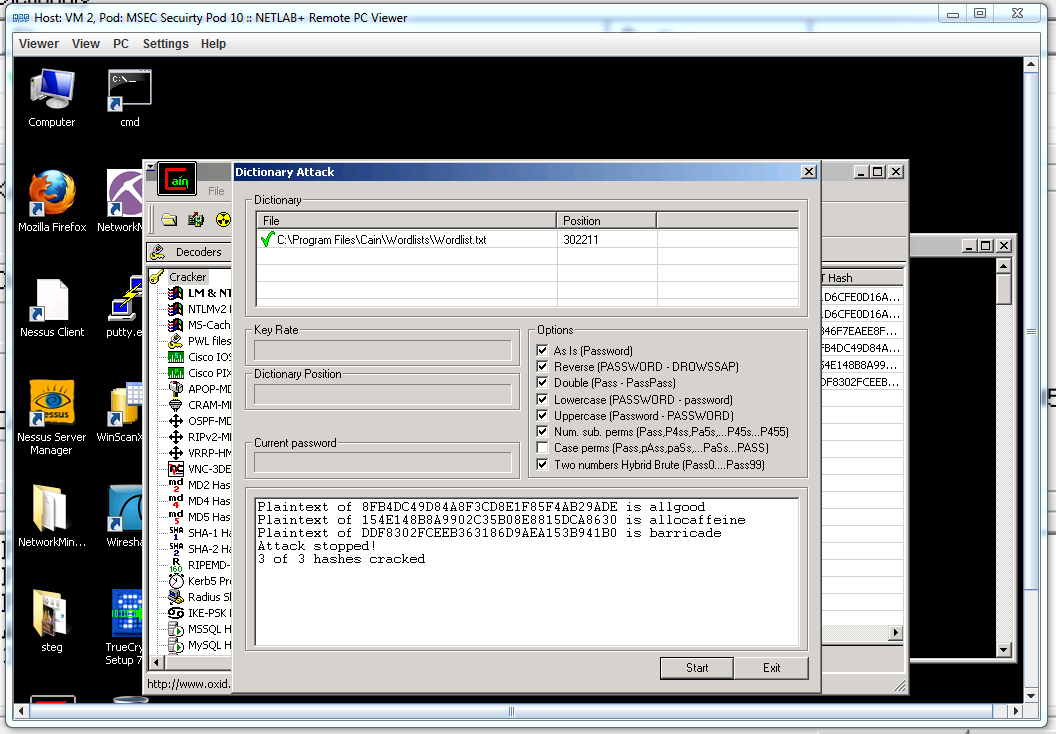Toggle the Lowercase option checkbox
The width and height of the screenshot is (1056, 734).
[542, 399]
